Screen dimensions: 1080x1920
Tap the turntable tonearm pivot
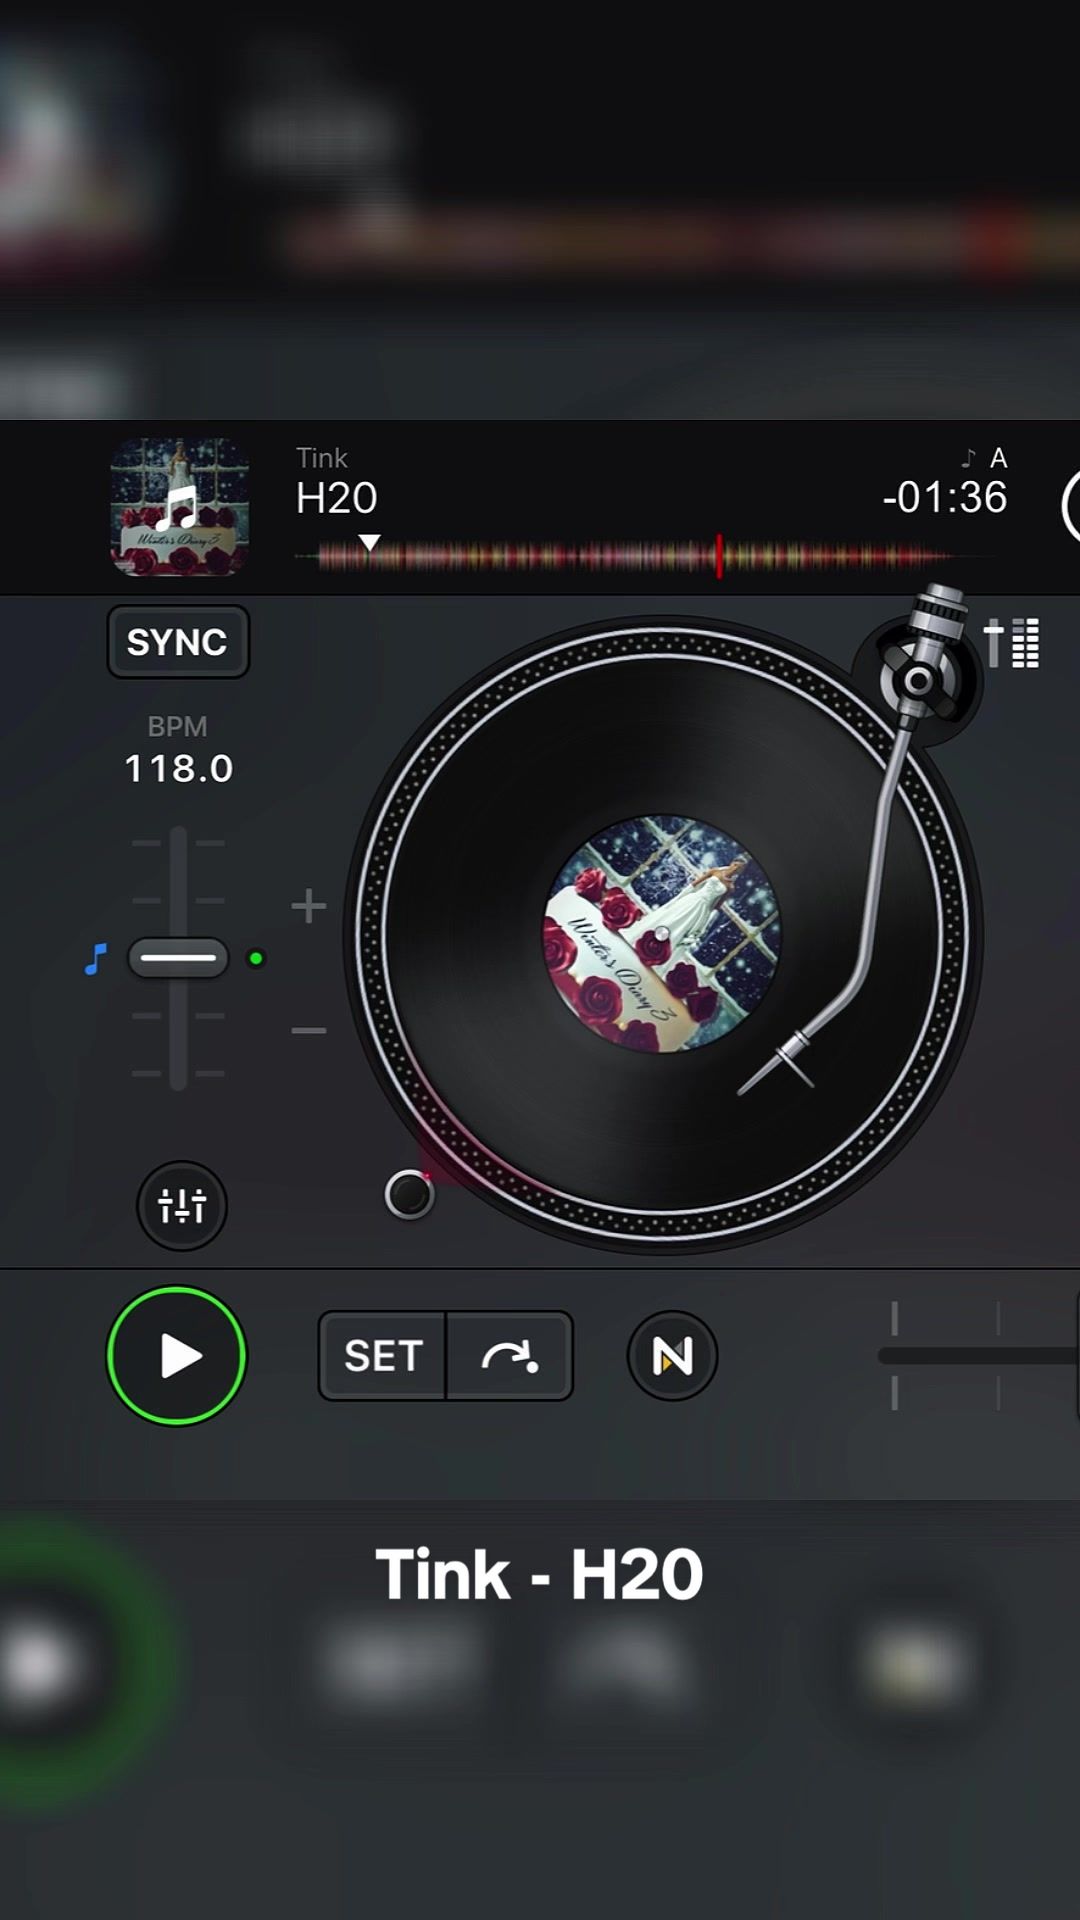[917, 681]
